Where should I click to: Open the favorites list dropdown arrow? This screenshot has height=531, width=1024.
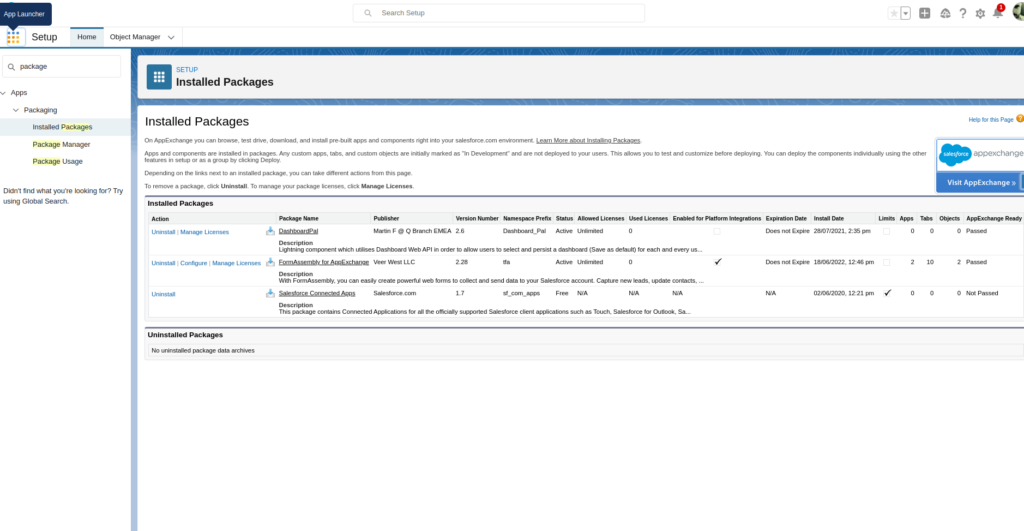[905, 13]
